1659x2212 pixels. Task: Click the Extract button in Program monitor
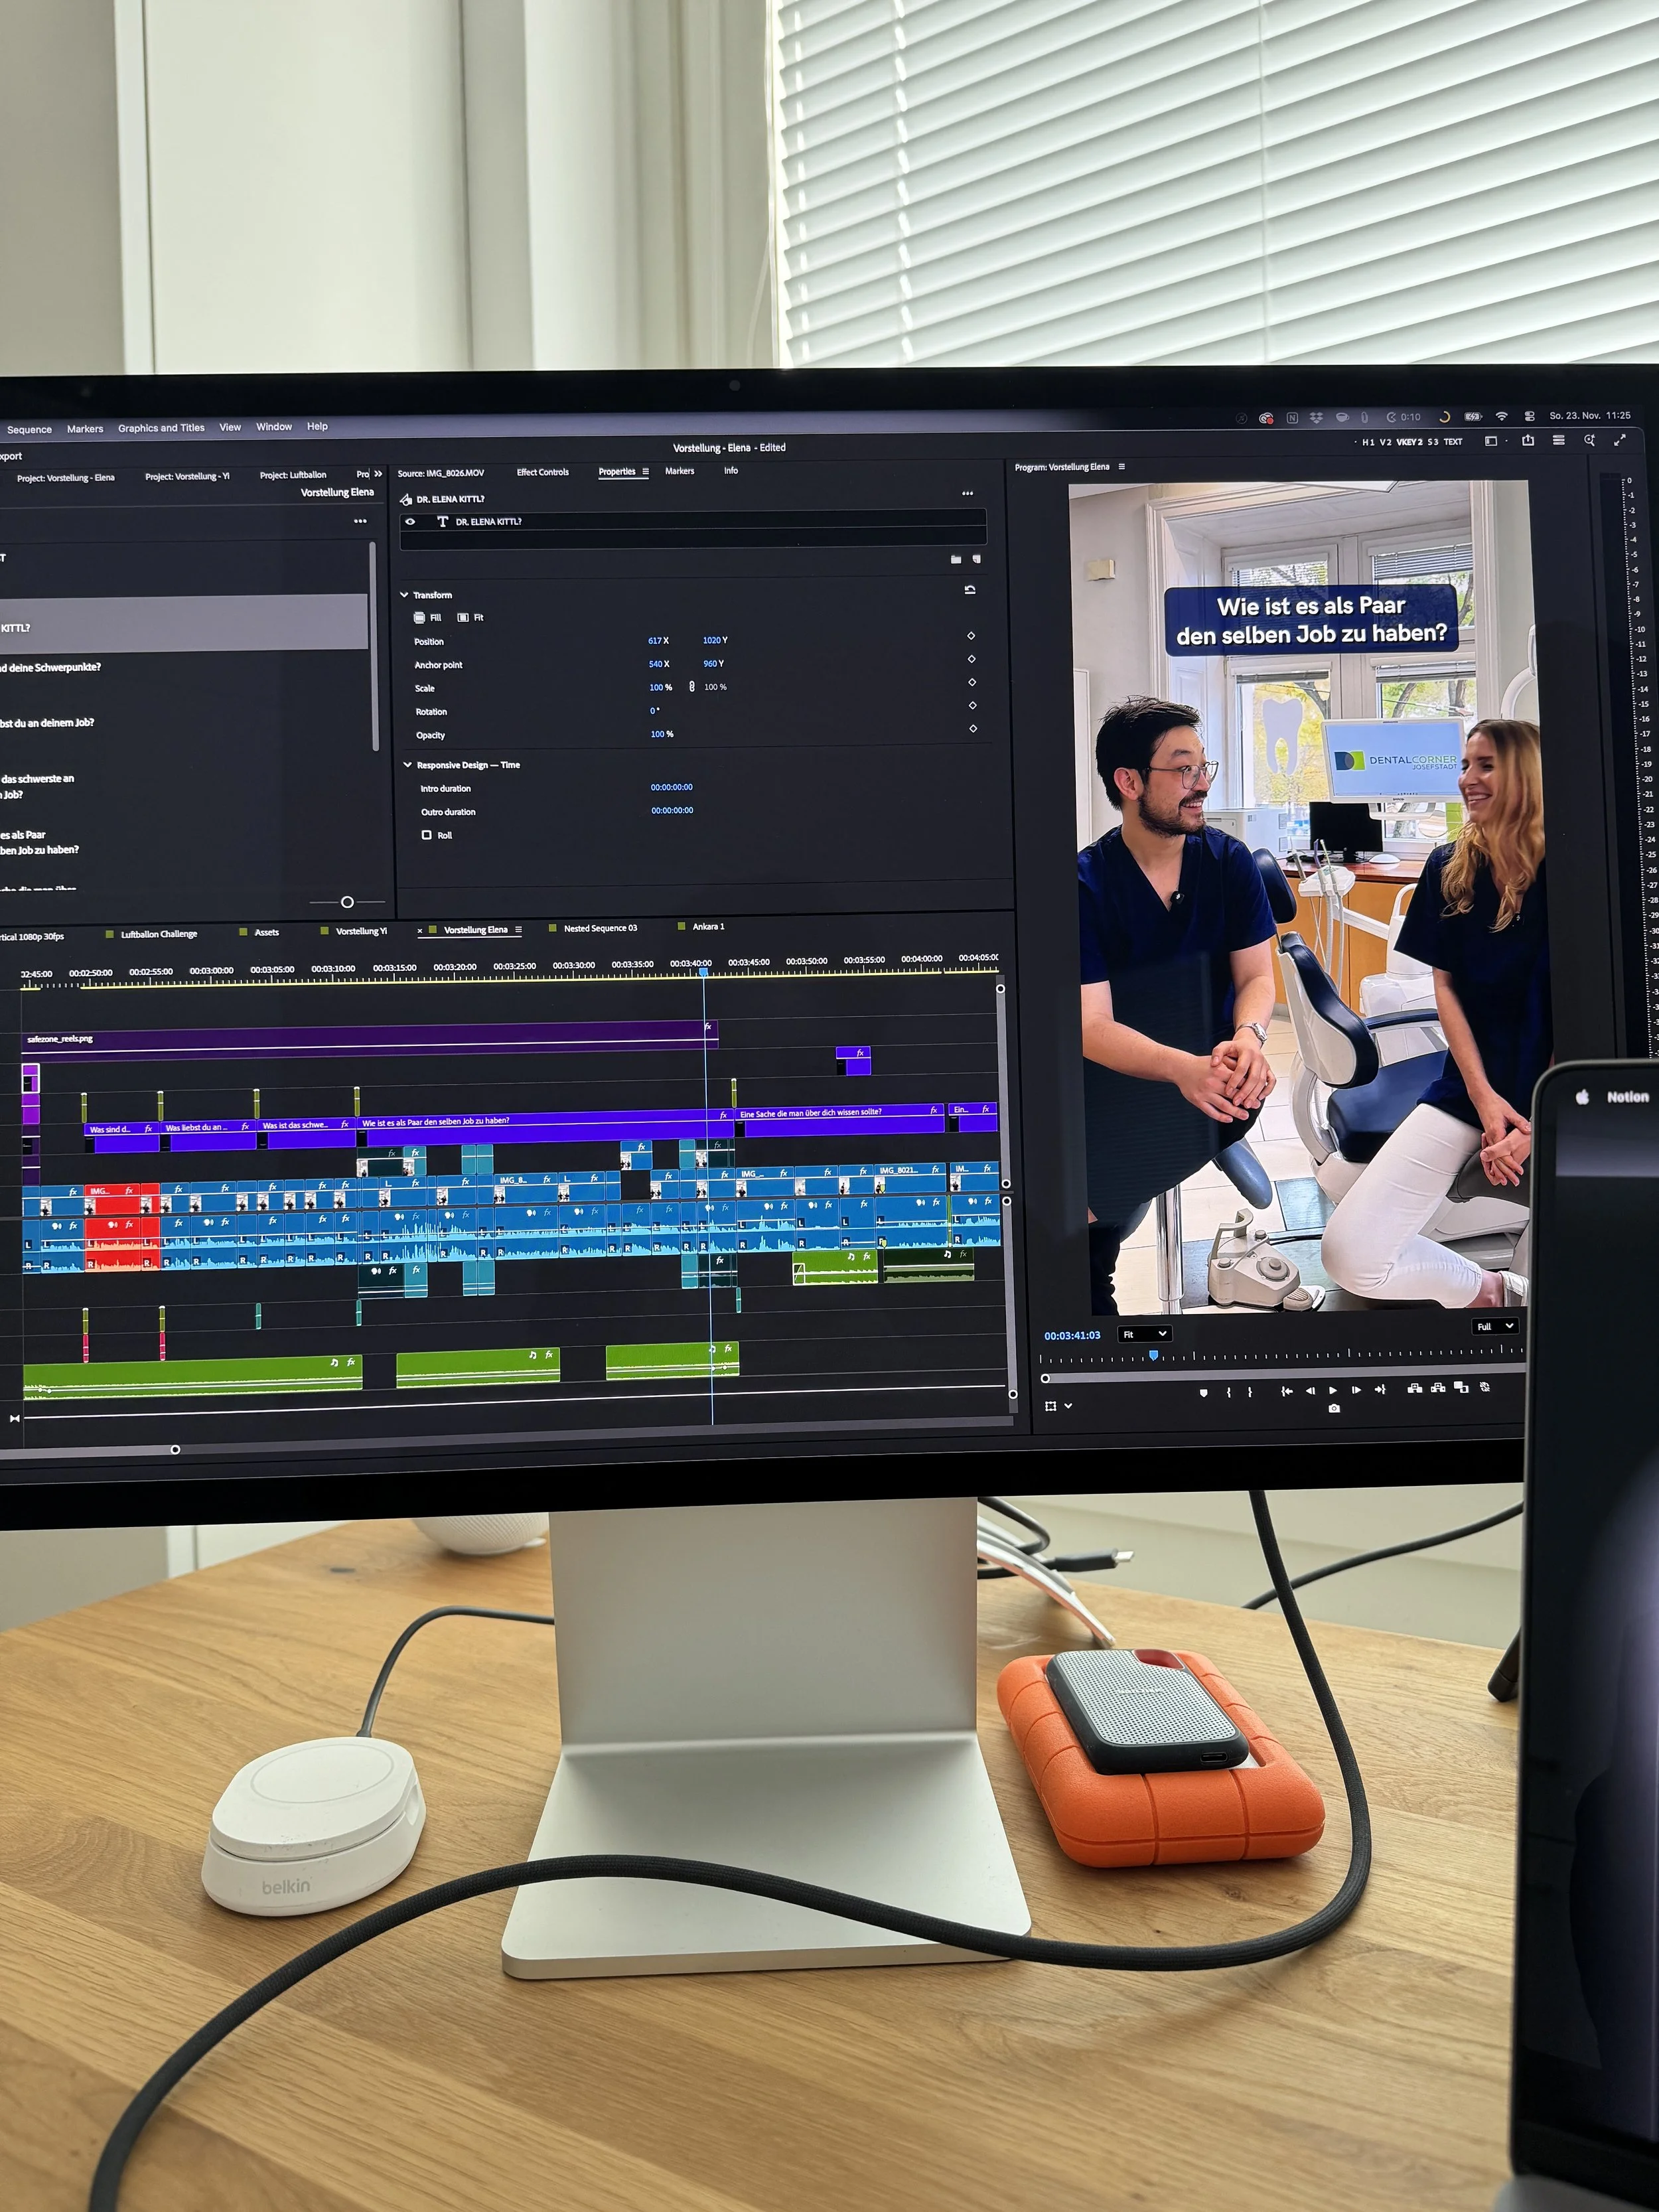coord(1438,1388)
